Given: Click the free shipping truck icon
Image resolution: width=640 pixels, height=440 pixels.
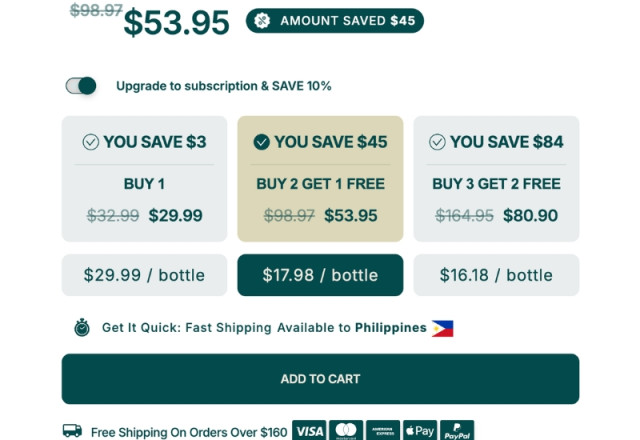Looking at the screenshot, I should 72,431.
